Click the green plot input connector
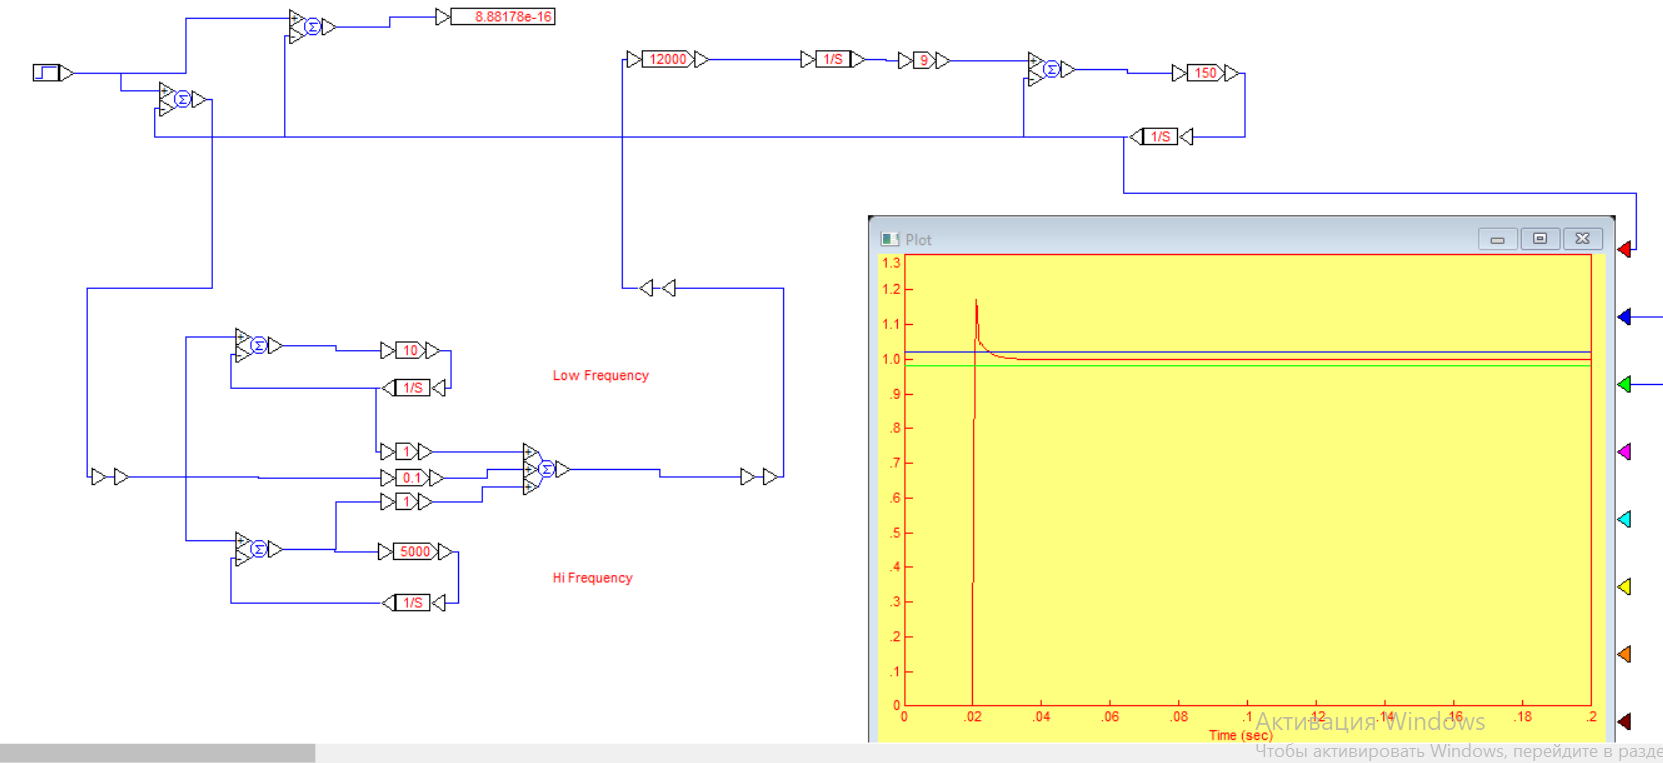The image size is (1663, 763). click(x=1624, y=384)
